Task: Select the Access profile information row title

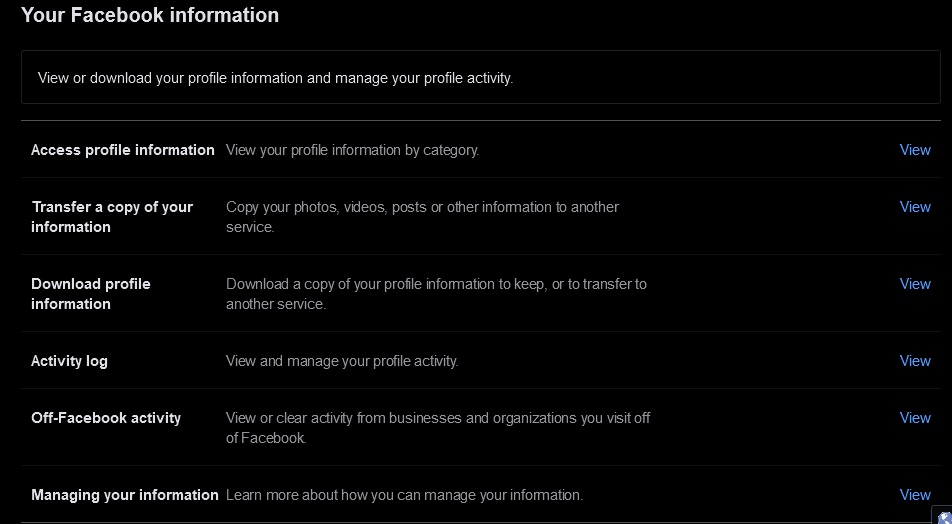Action: click(x=123, y=150)
